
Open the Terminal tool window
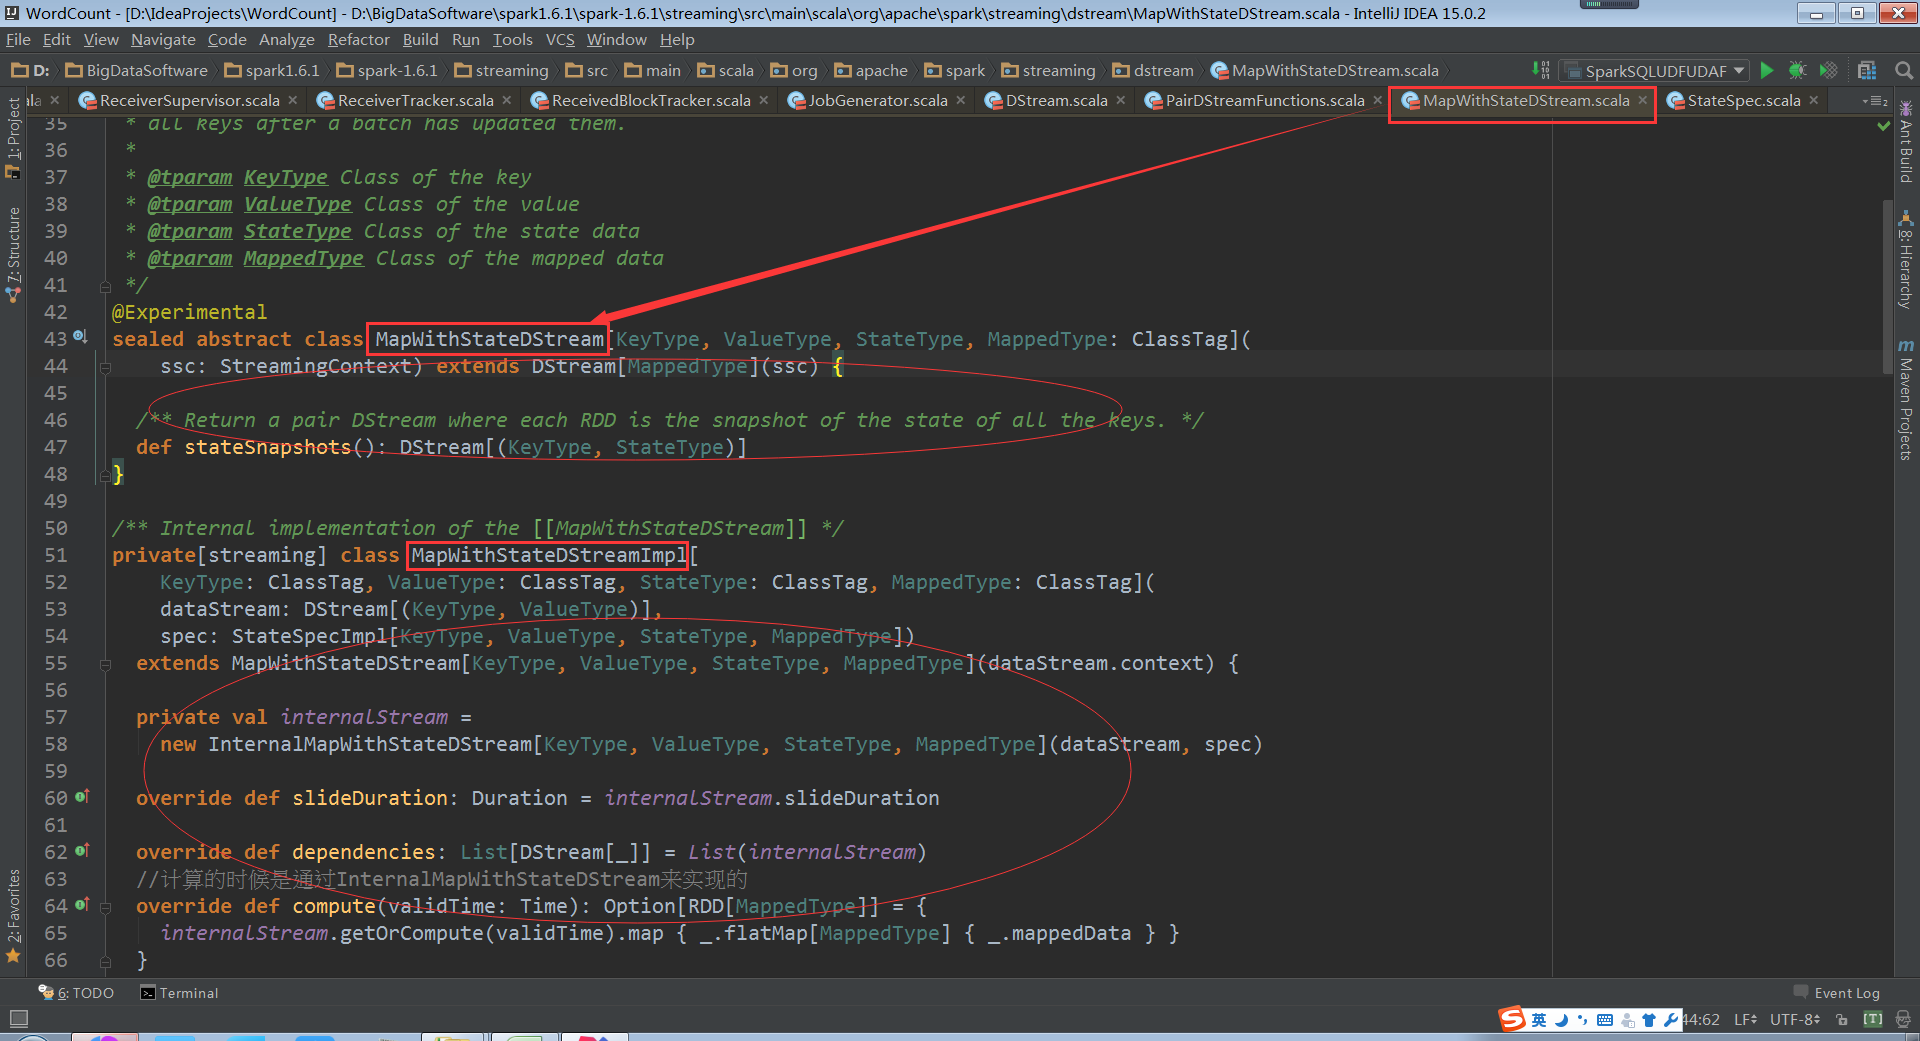tap(180, 993)
